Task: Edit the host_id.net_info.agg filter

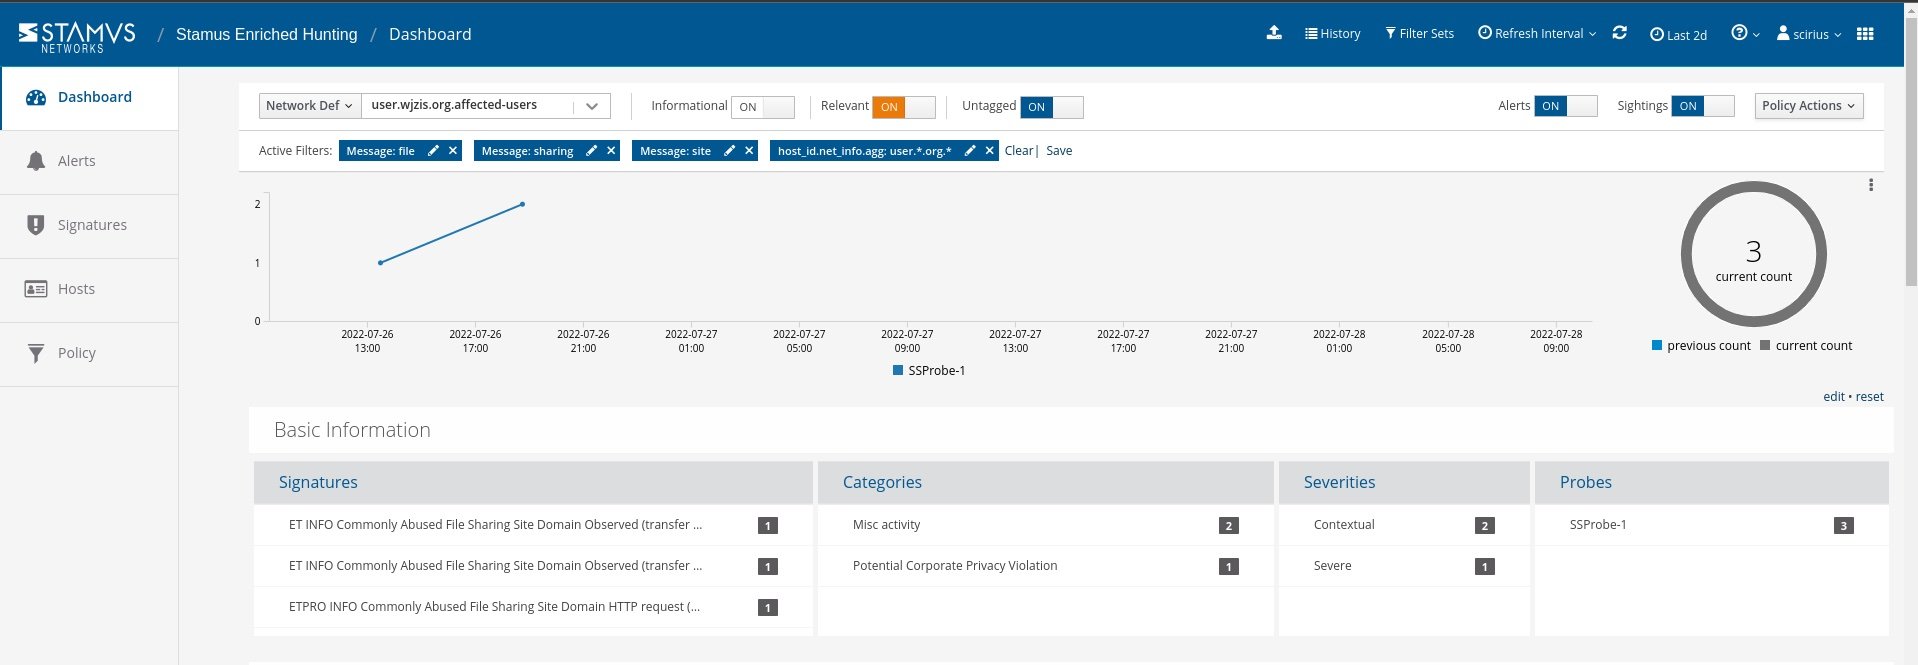Action: point(969,151)
